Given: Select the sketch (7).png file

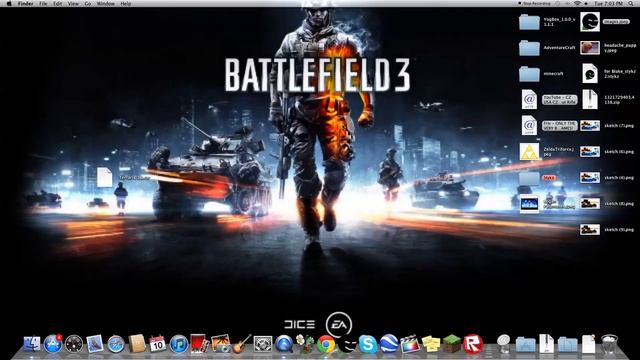Looking at the screenshot, I should click(x=590, y=126).
